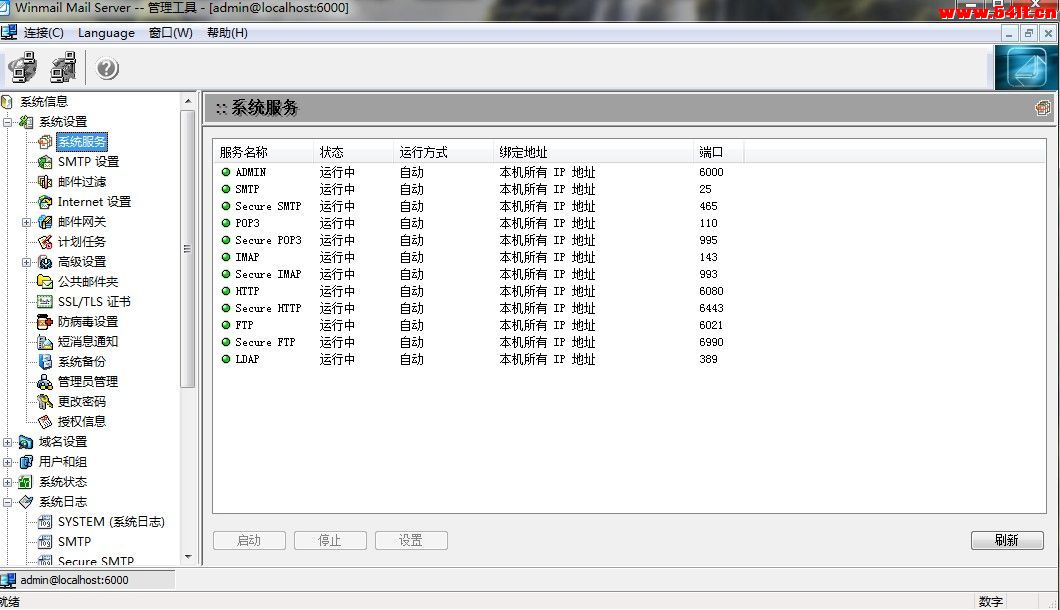The width and height of the screenshot is (1060, 610).
Task: Click the connect to server toolbar icon
Action: click(x=23, y=68)
